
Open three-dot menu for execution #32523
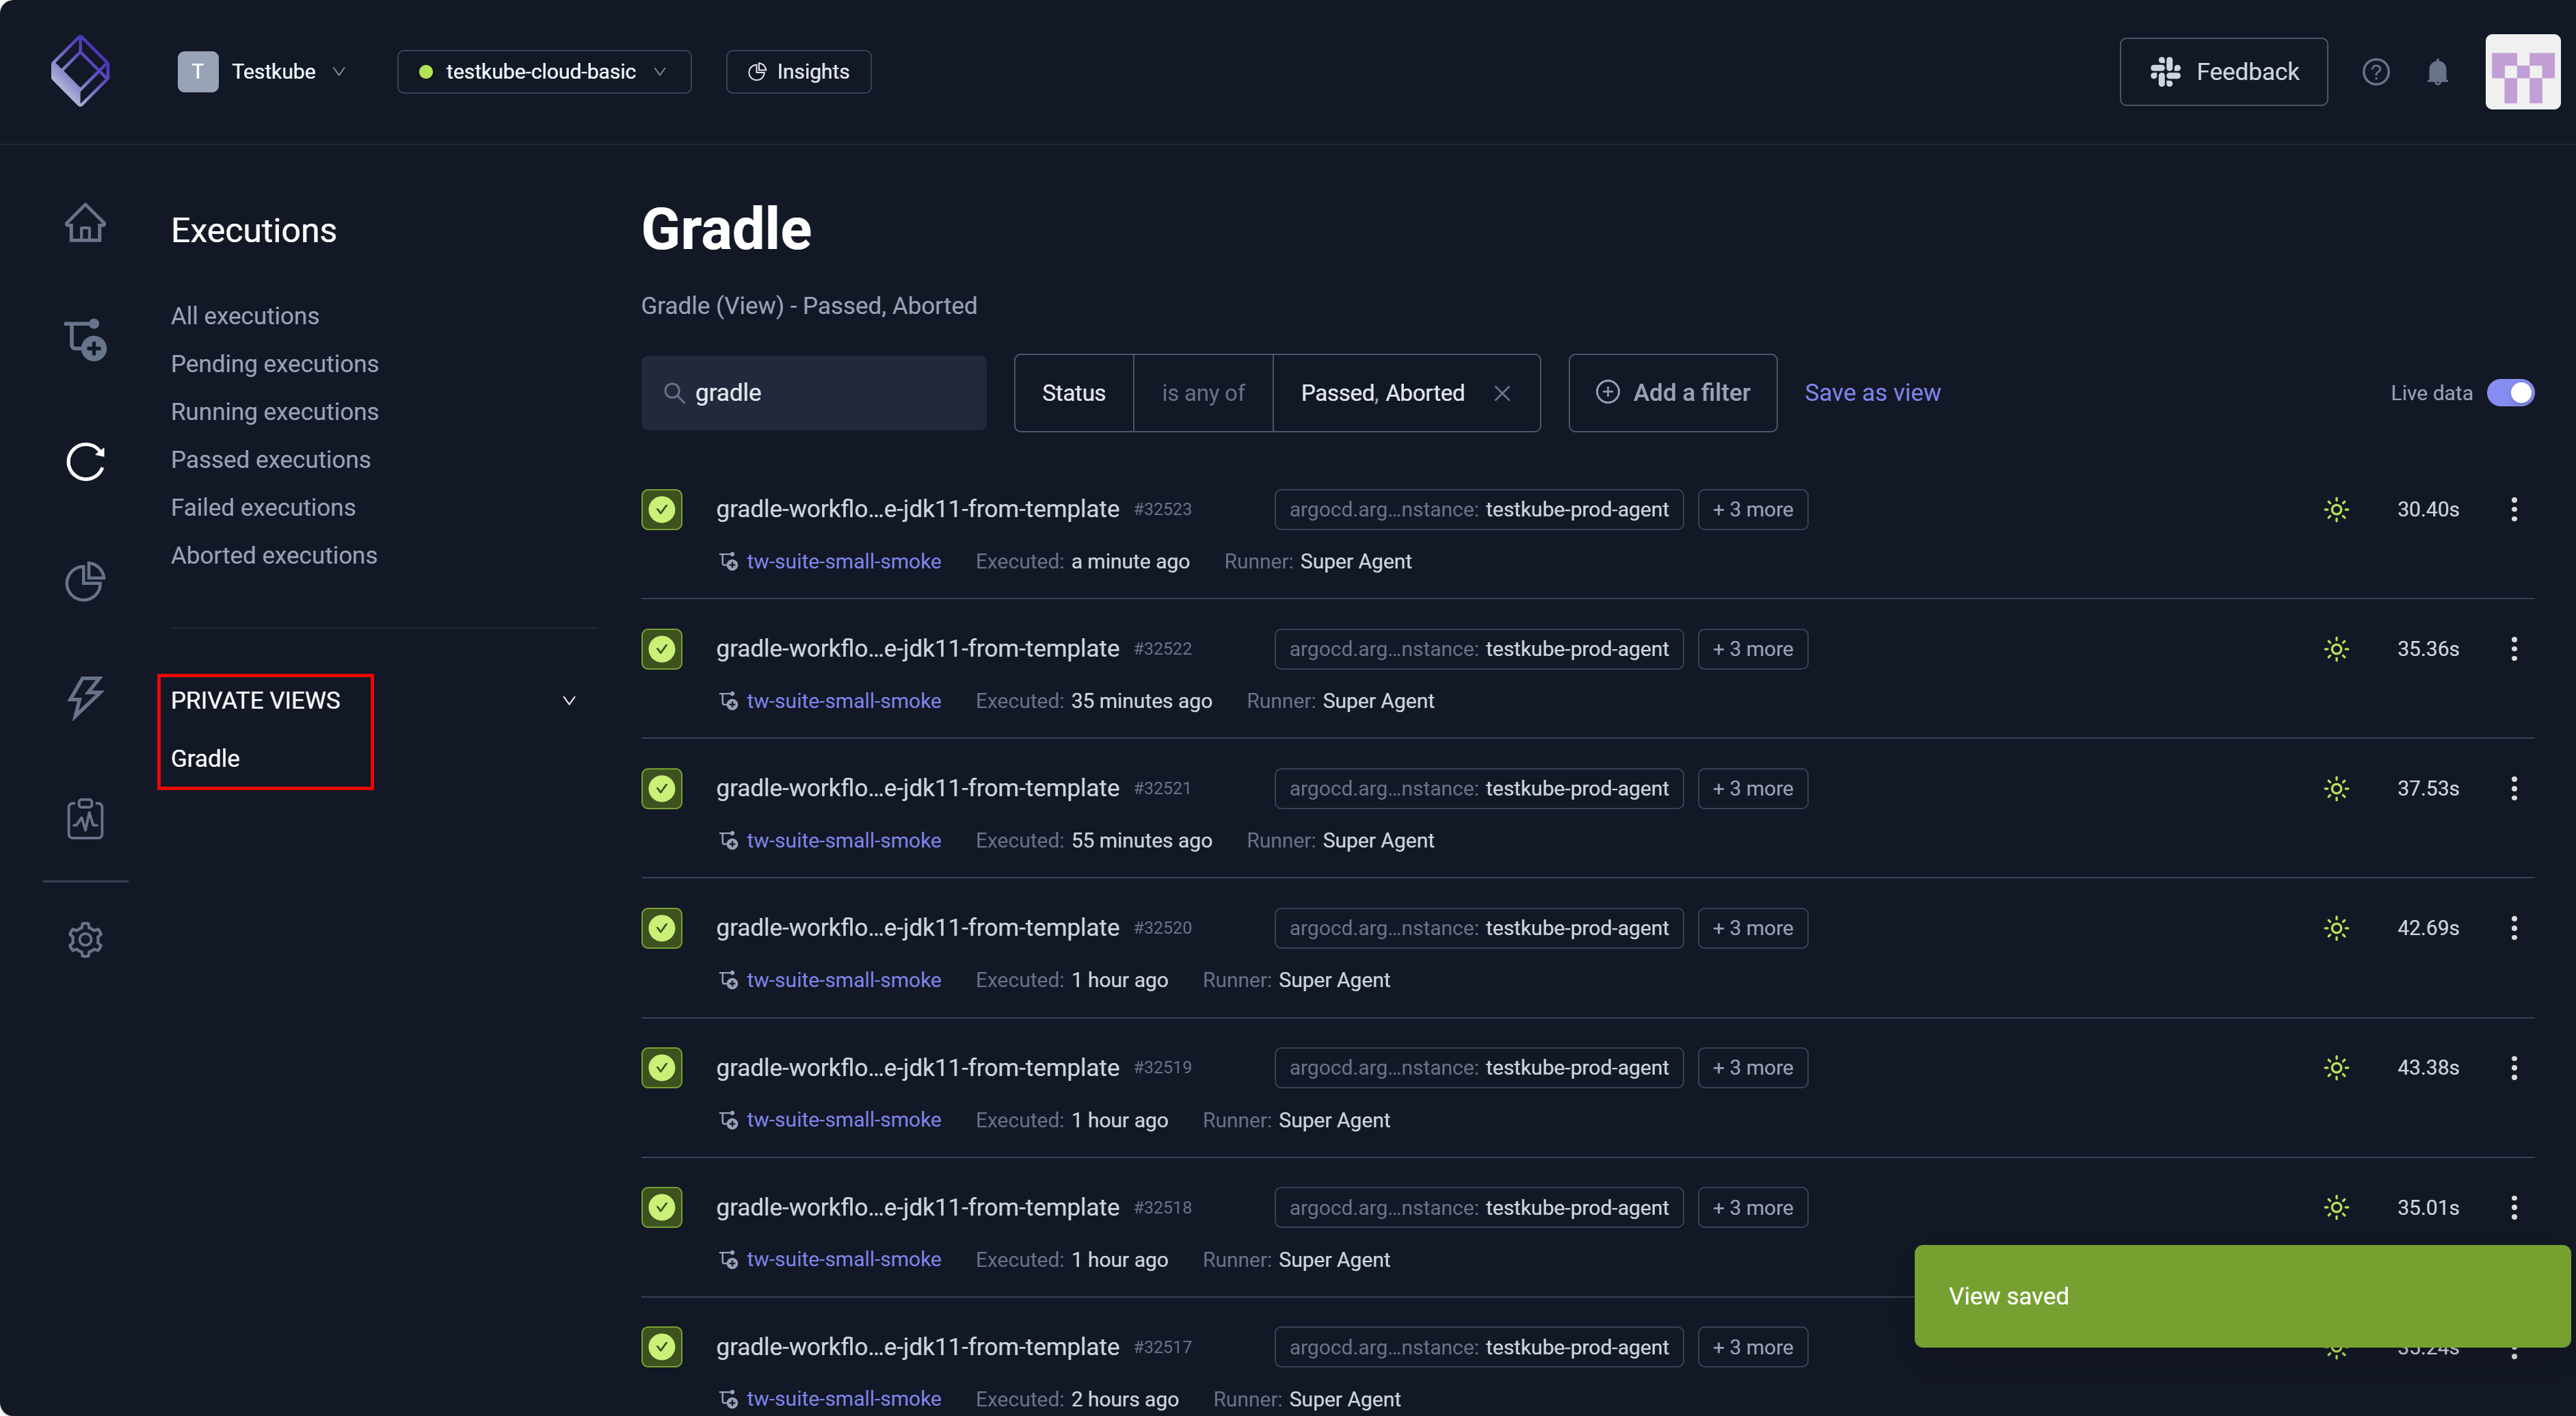point(2513,509)
